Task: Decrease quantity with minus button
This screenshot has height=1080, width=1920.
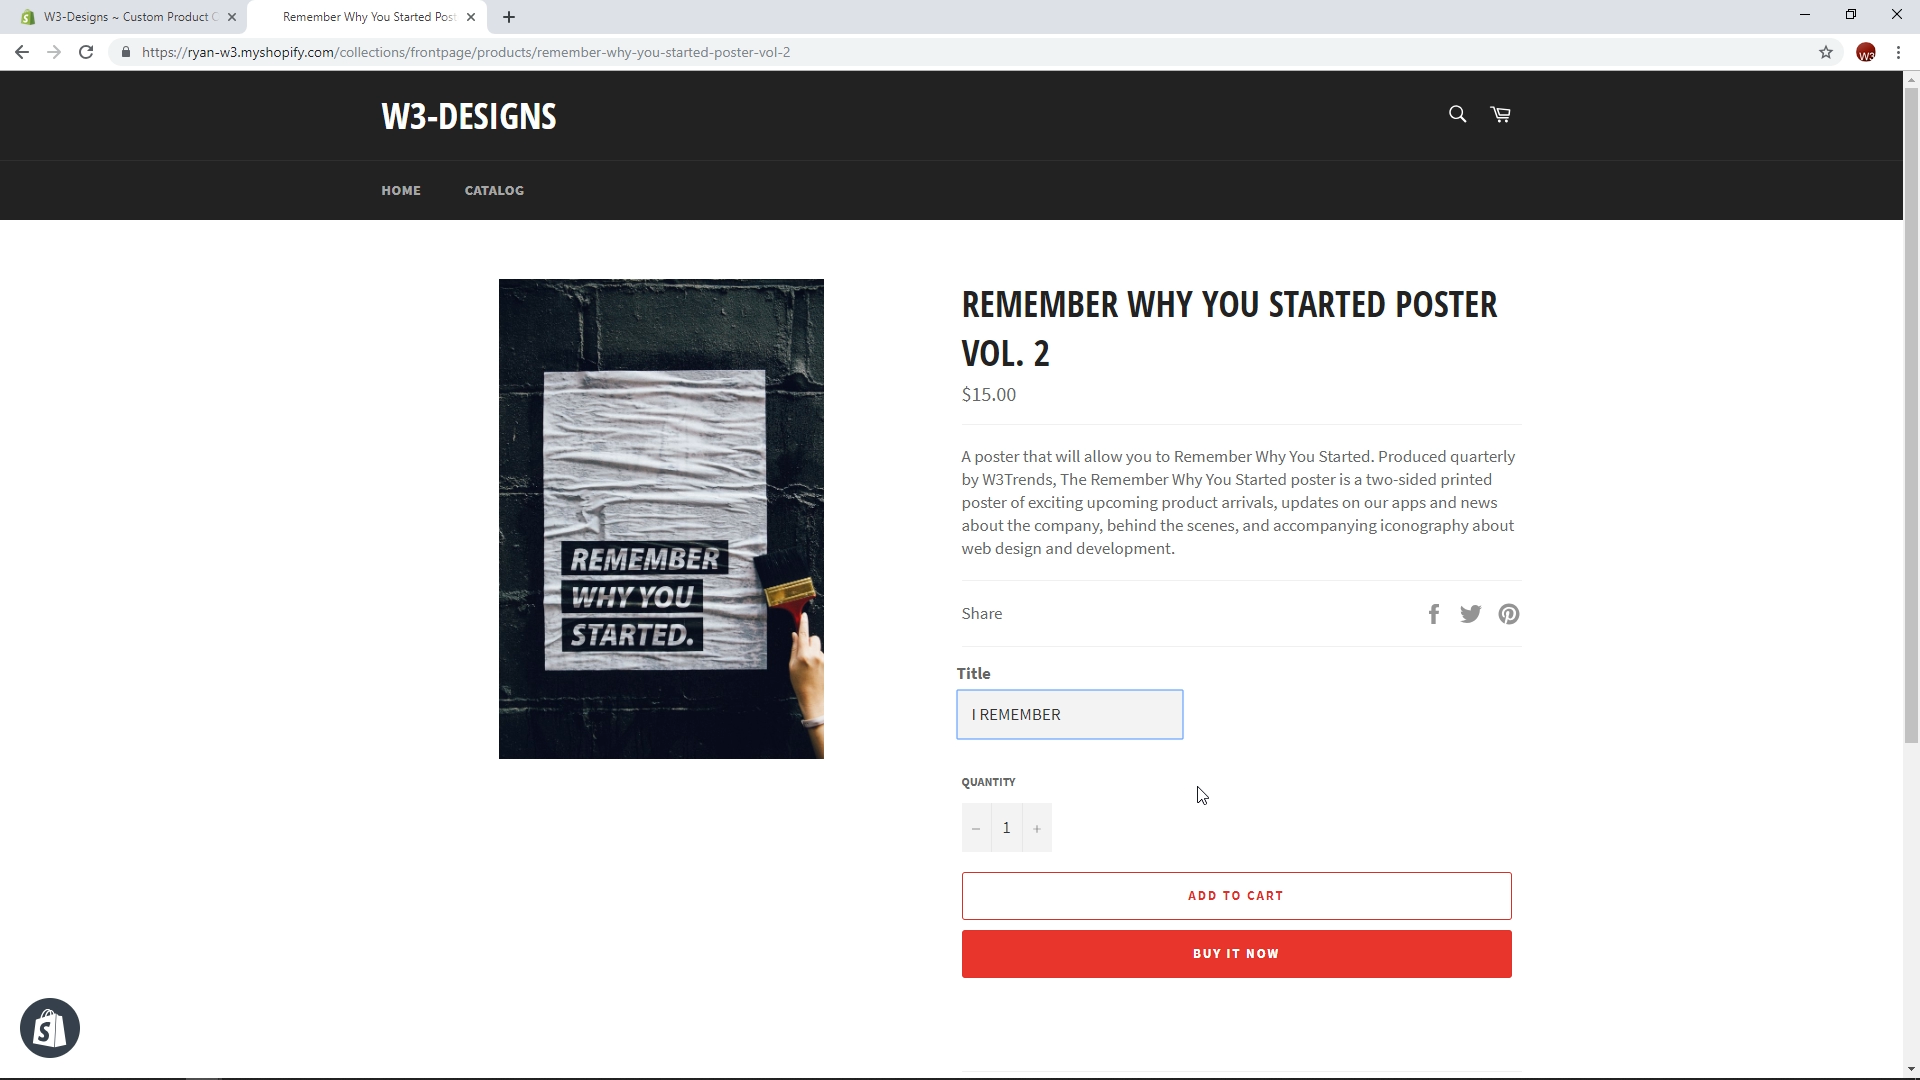Action: coord(976,828)
